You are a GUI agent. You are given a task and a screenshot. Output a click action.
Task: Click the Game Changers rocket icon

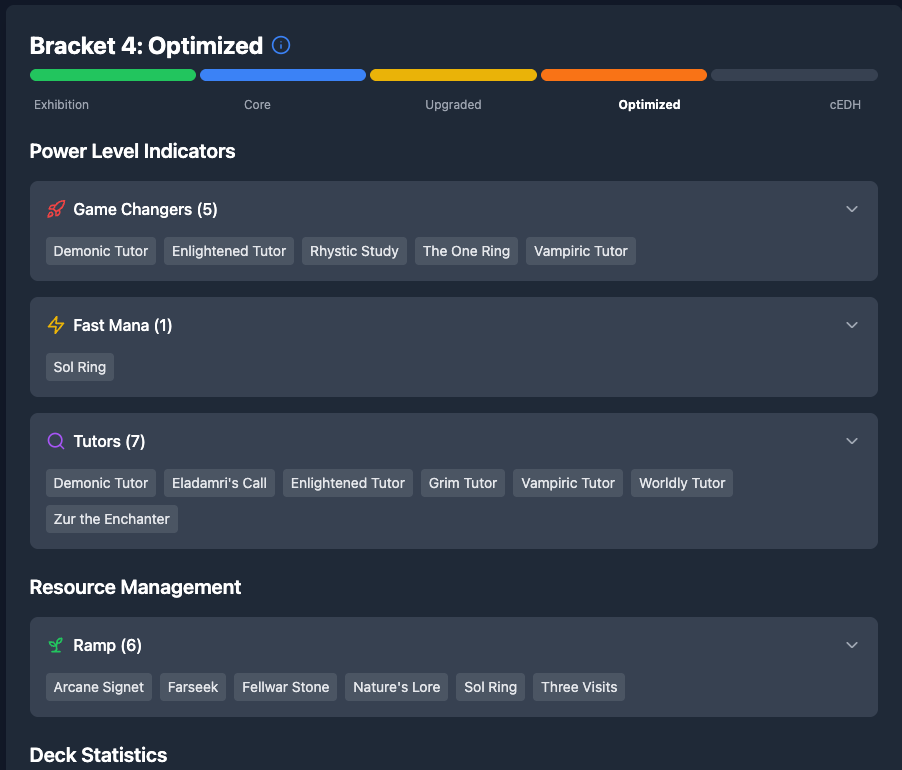pyautogui.click(x=56, y=209)
